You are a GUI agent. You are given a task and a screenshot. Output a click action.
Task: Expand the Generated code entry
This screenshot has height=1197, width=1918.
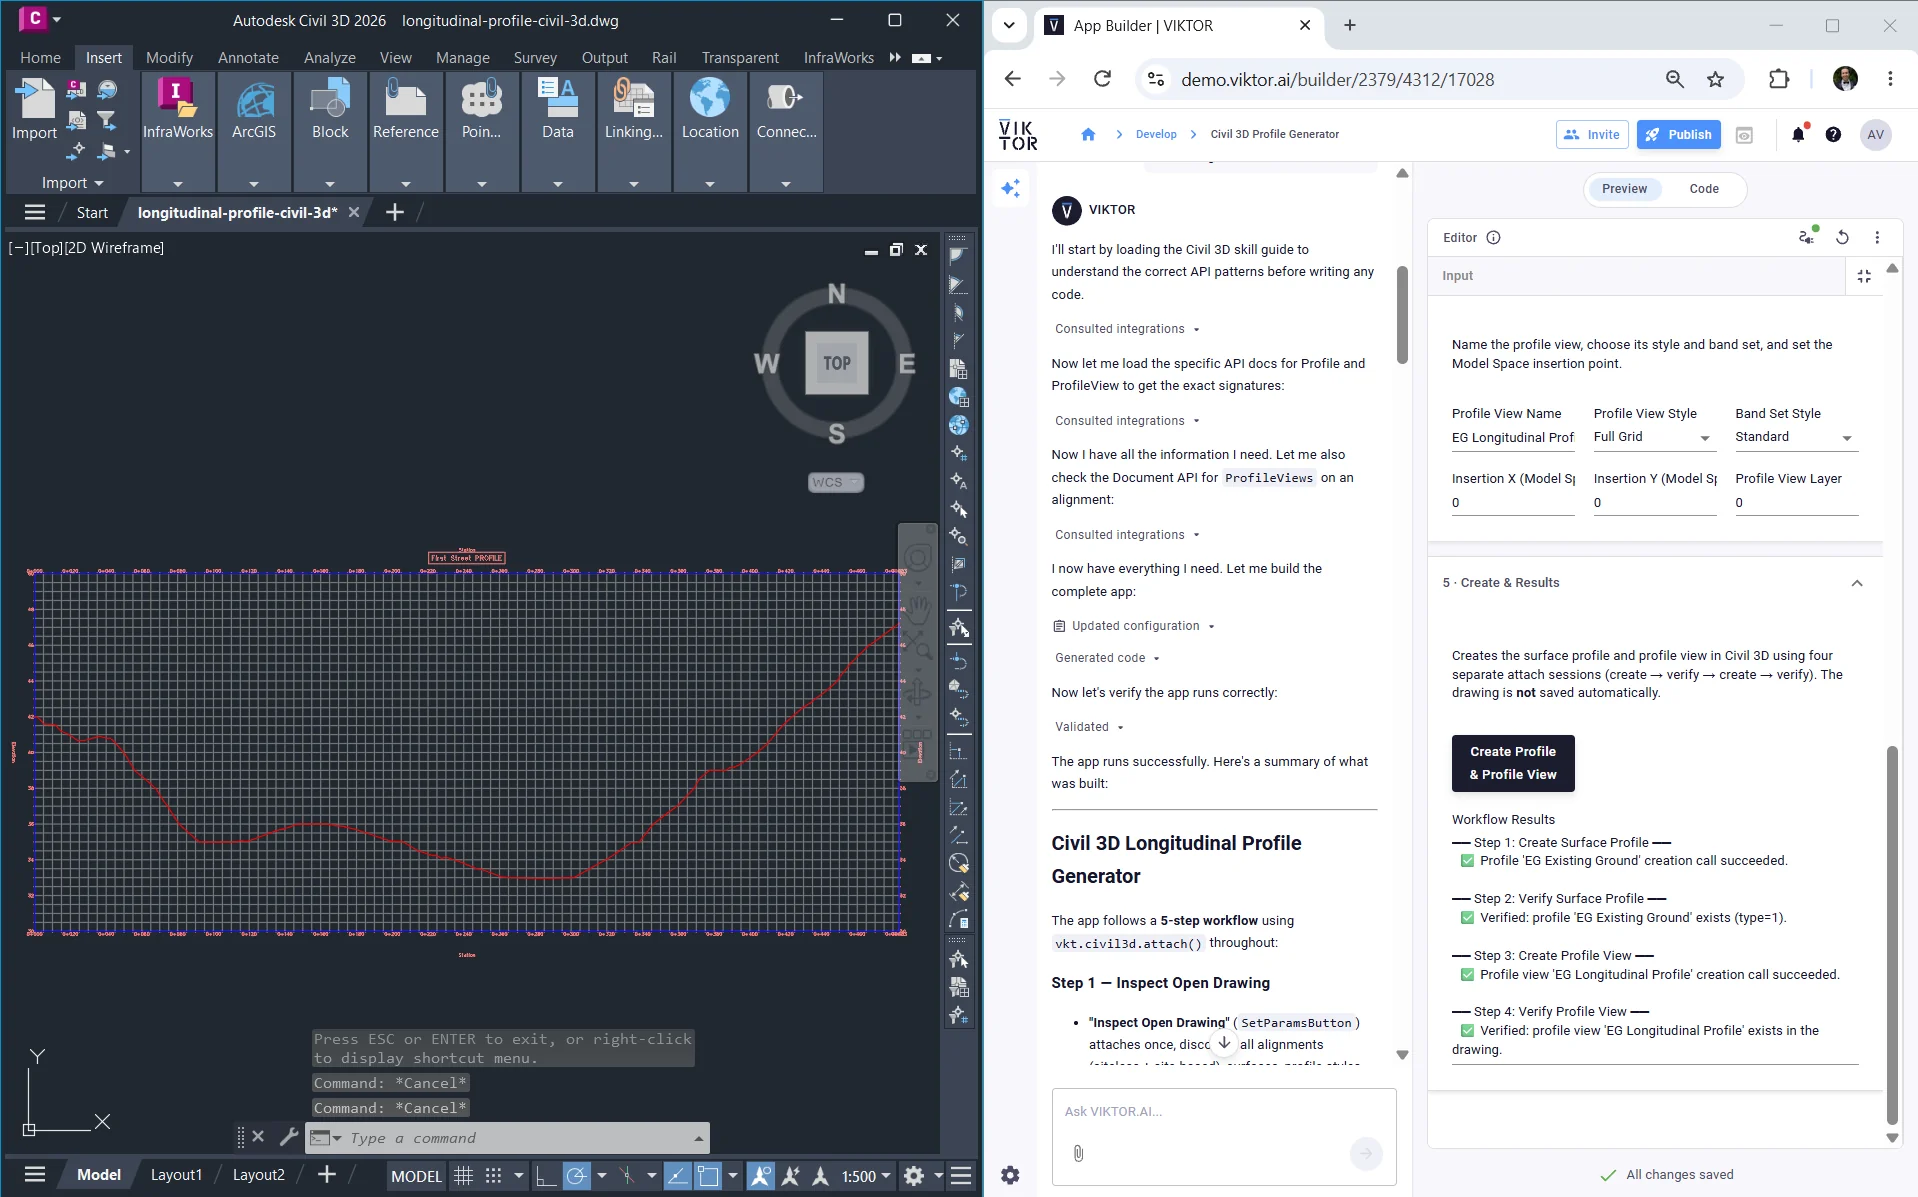point(1107,658)
